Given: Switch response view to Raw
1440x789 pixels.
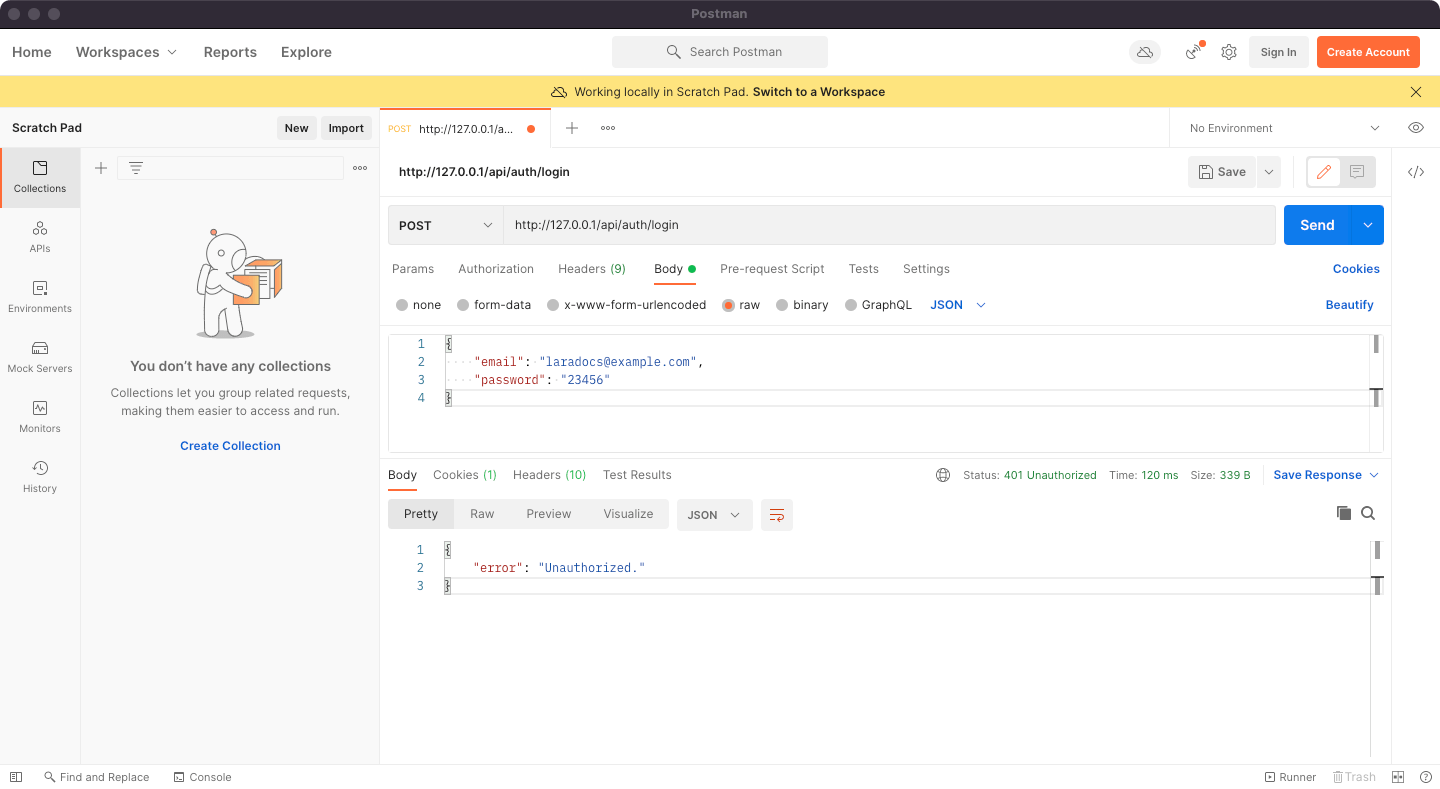Looking at the screenshot, I should tap(482, 514).
